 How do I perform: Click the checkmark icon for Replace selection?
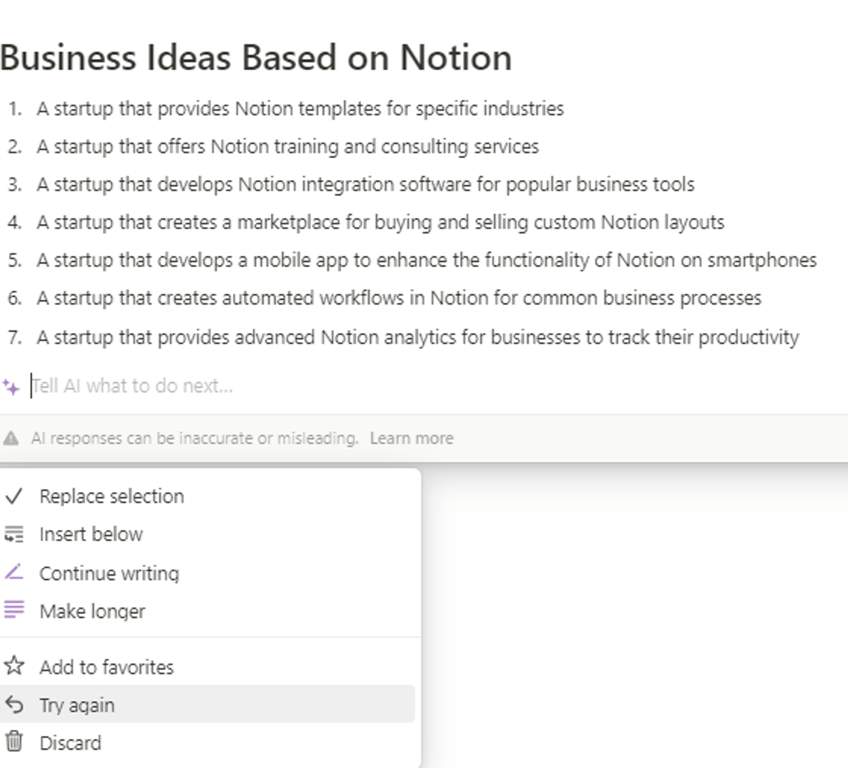[14, 496]
